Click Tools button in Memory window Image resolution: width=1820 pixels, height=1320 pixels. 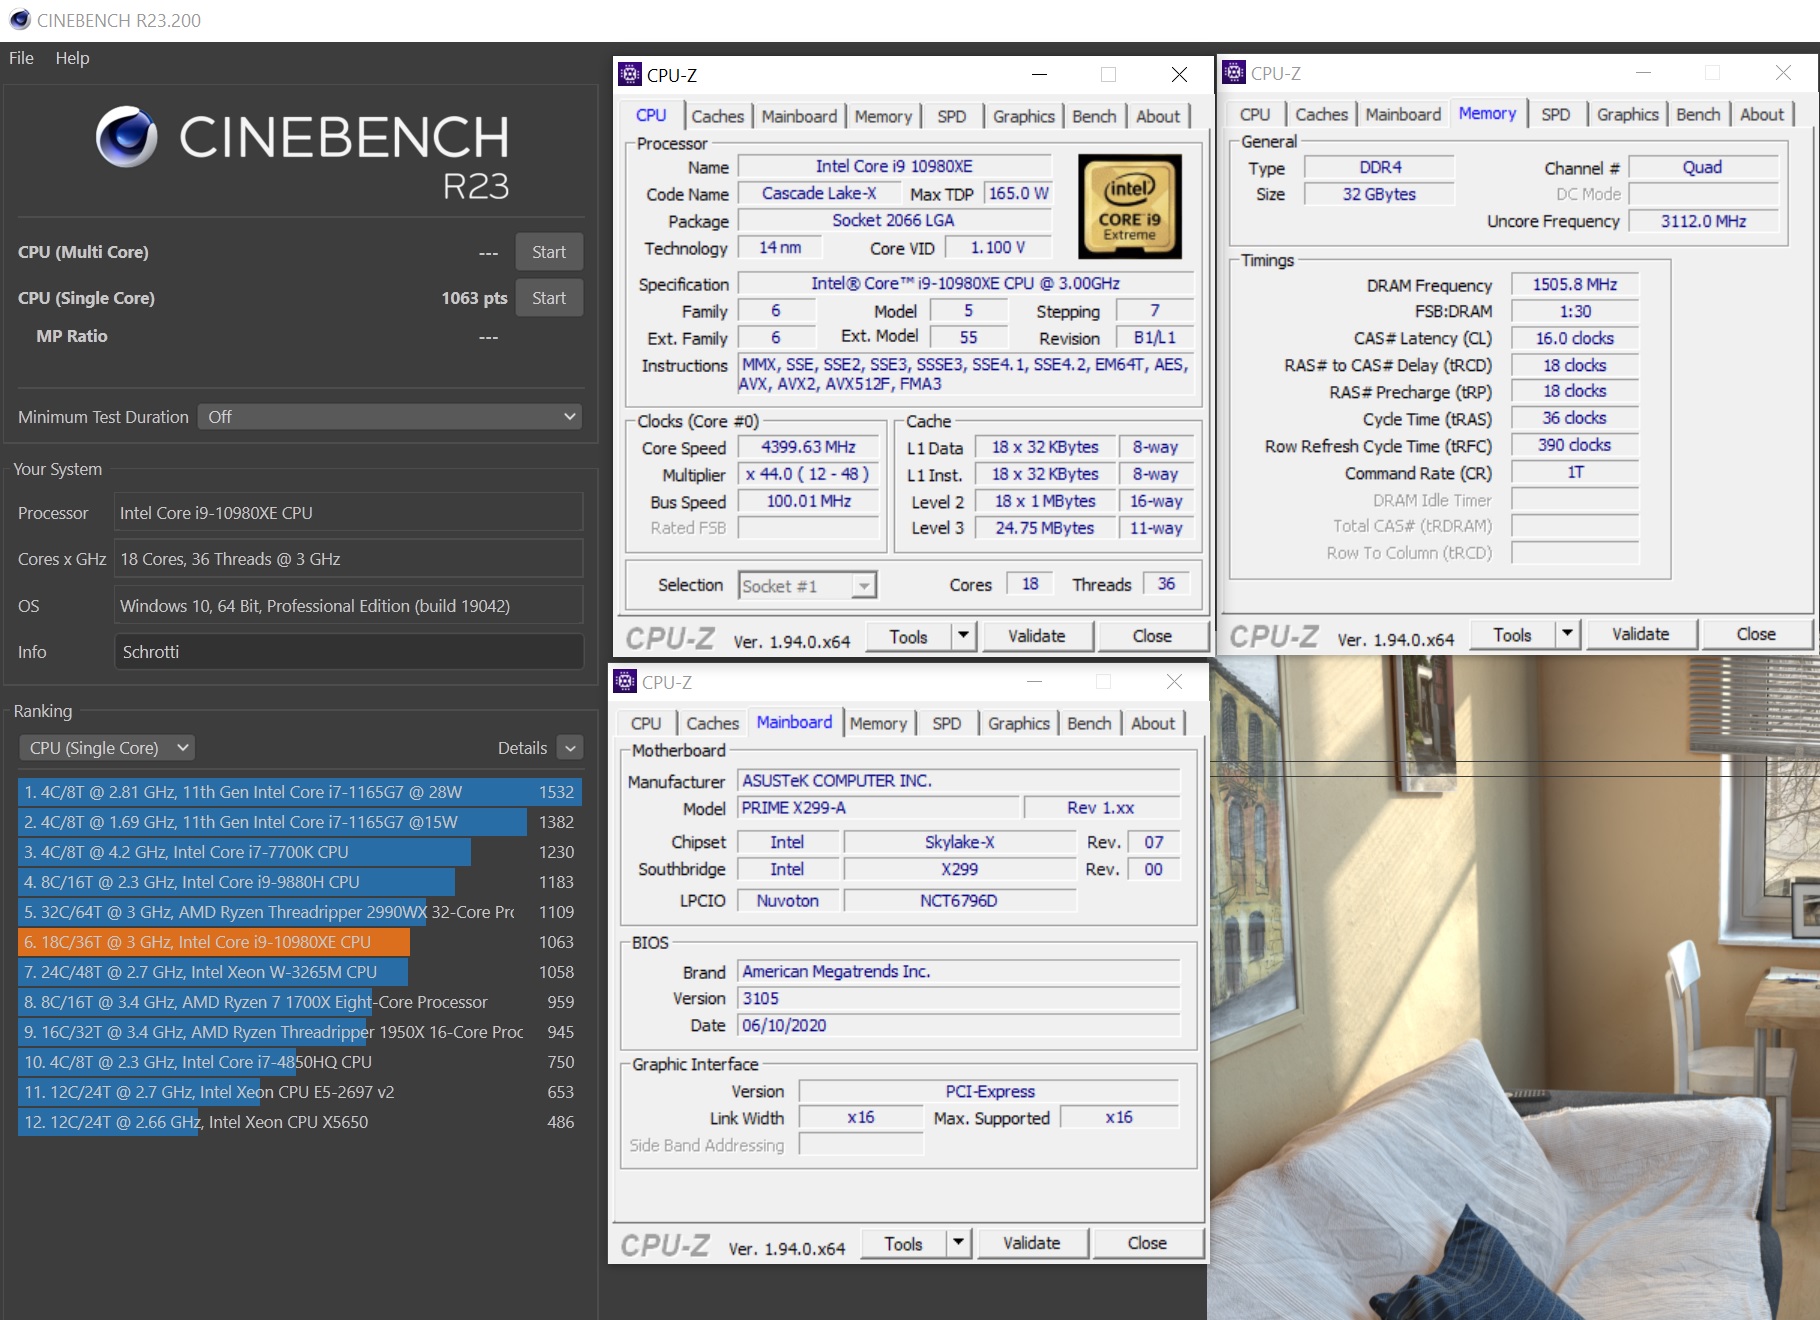tap(1512, 635)
